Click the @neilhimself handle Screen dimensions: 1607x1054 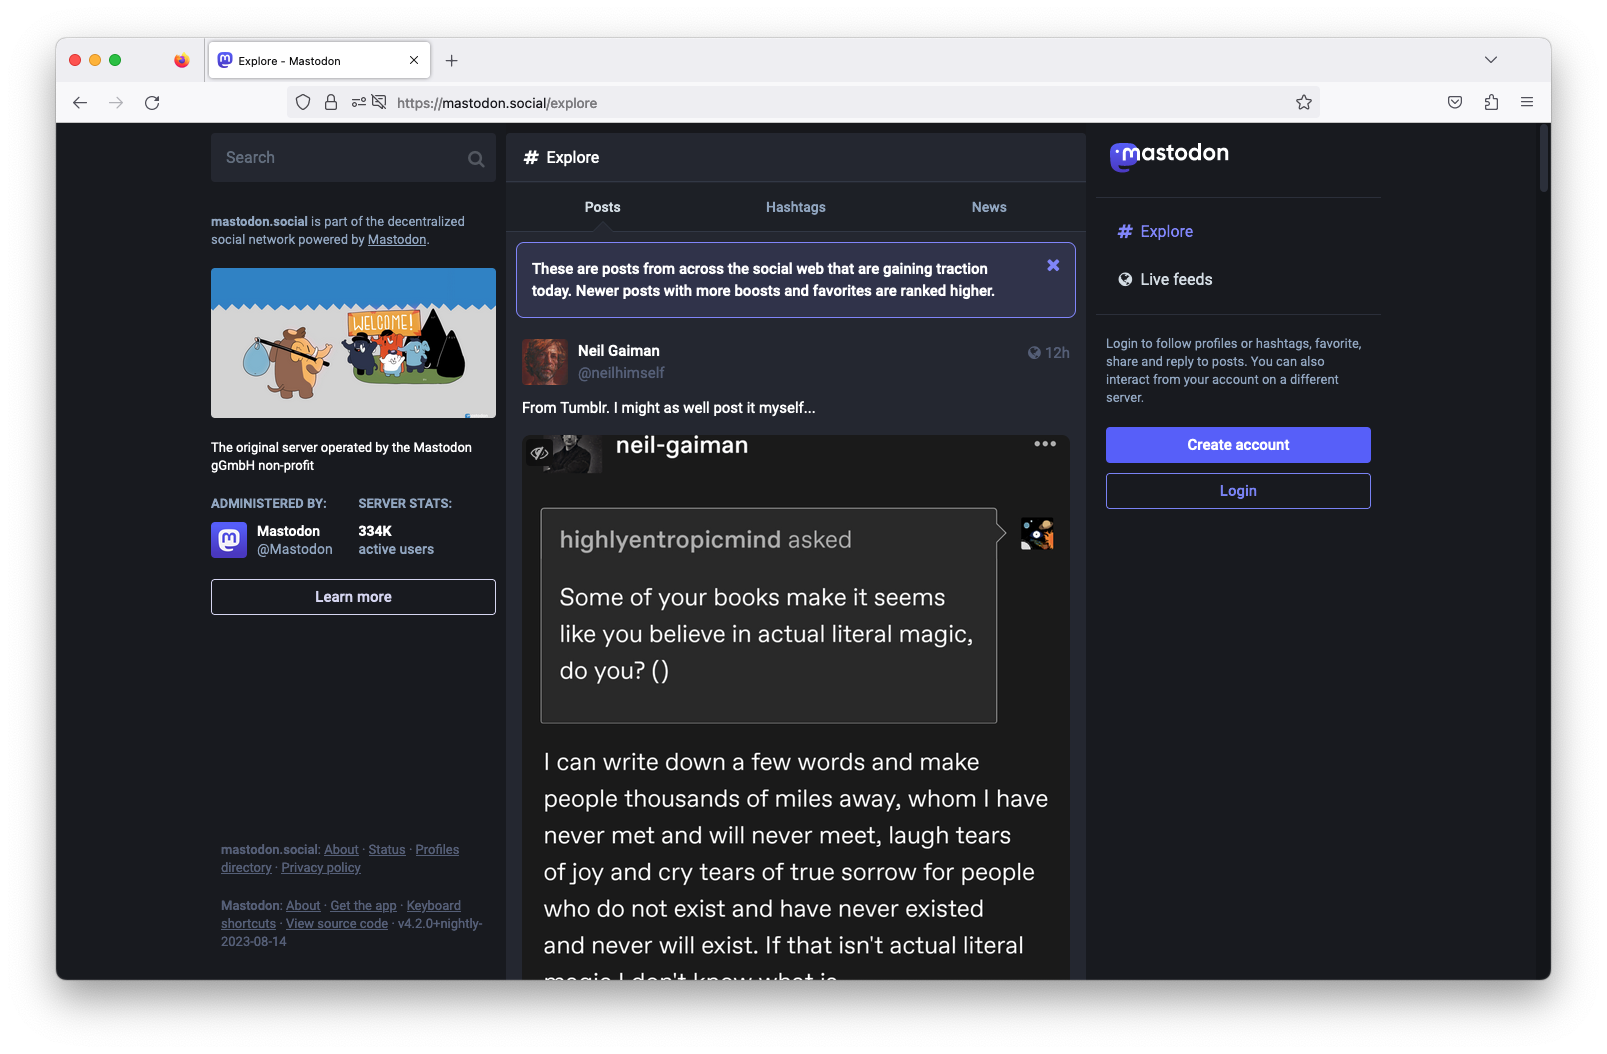click(x=621, y=373)
